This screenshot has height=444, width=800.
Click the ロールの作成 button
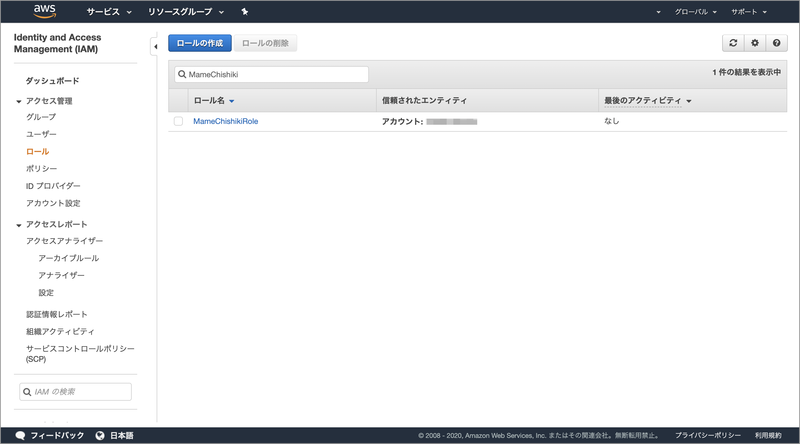coord(200,43)
